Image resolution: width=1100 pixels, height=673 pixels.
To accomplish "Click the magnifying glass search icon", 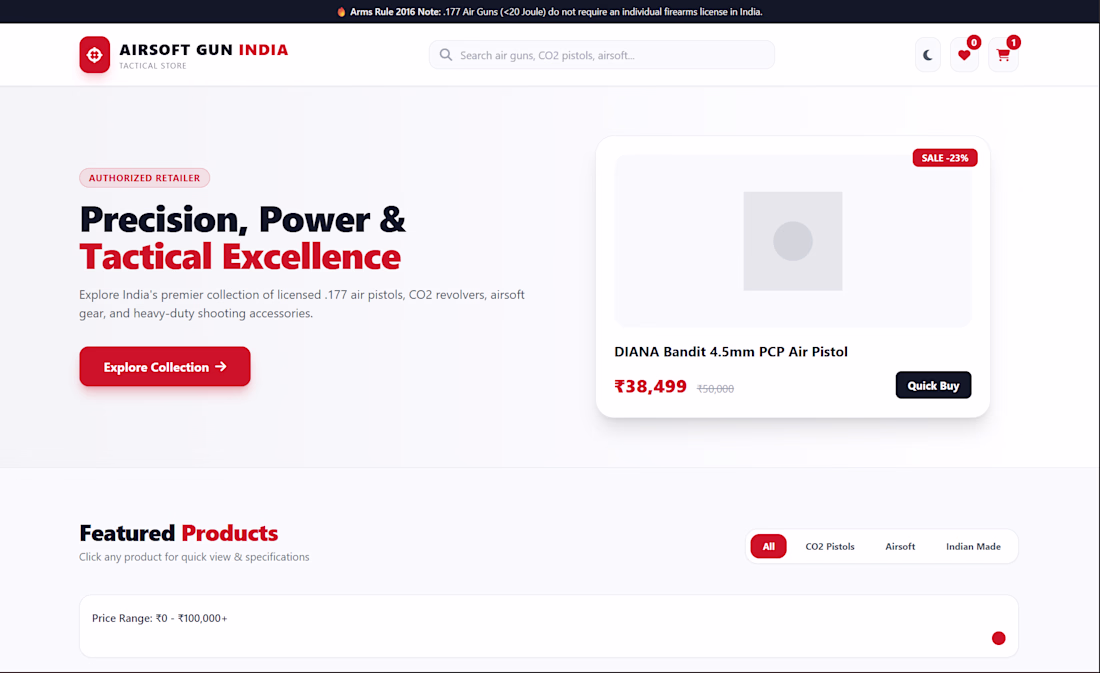I will (445, 55).
